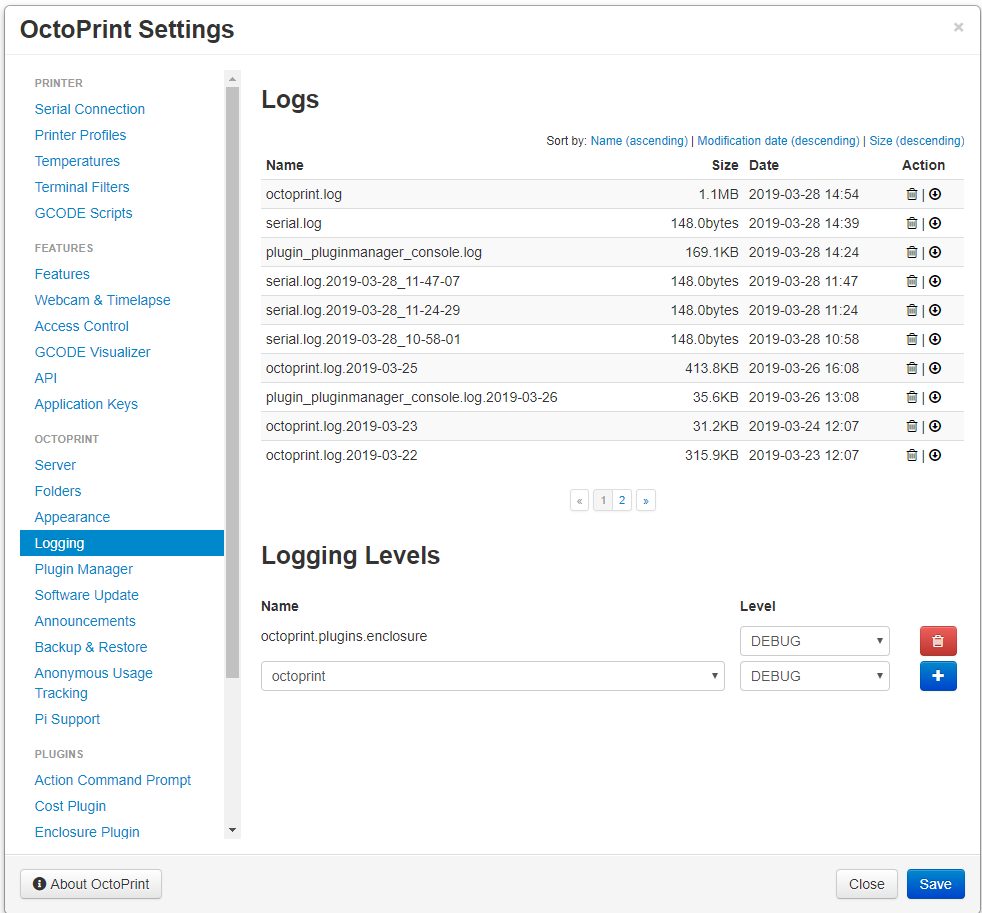Add new logging level with plus button
This screenshot has height=913, width=982.
[938, 676]
